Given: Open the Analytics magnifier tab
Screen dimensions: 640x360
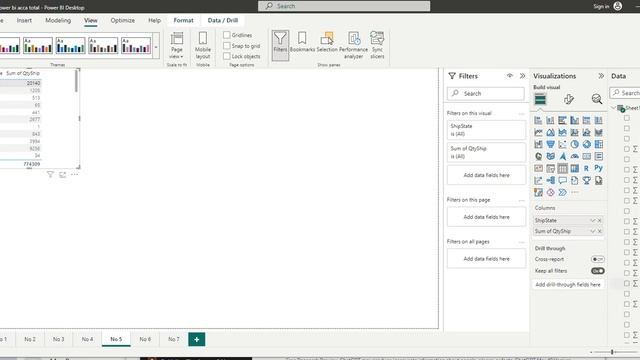Looking at the screenshot, I should pos(597,99).
